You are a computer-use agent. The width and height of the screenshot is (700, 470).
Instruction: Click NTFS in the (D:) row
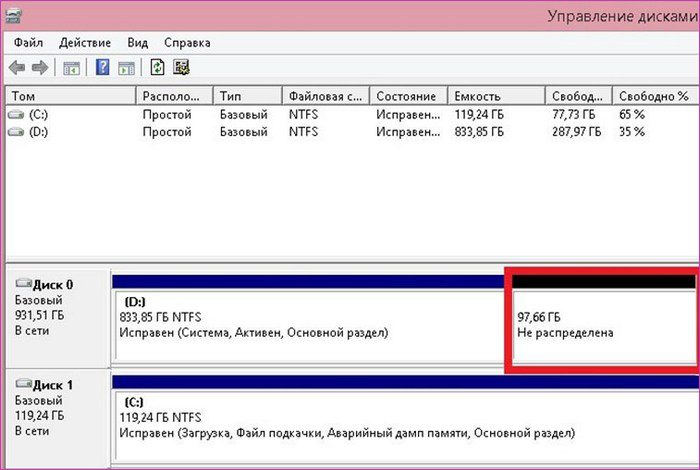pos(304,132)
